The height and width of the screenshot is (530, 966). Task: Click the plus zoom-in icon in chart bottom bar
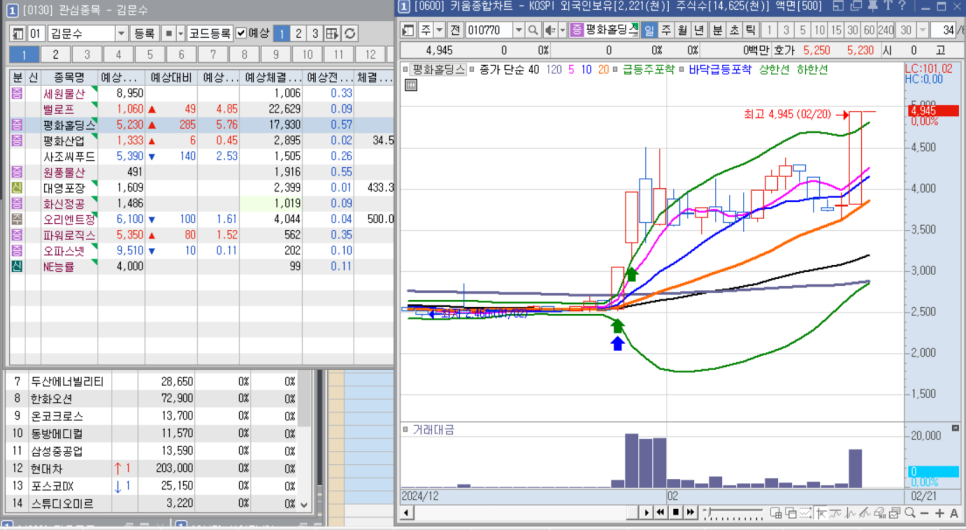939,513
